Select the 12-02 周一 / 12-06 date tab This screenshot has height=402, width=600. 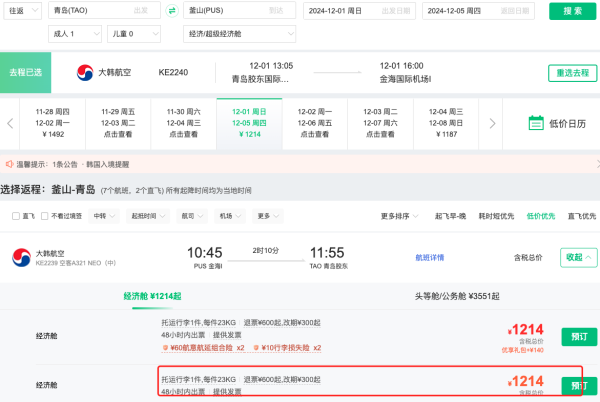pyautogui.click(x=315, y=123)
